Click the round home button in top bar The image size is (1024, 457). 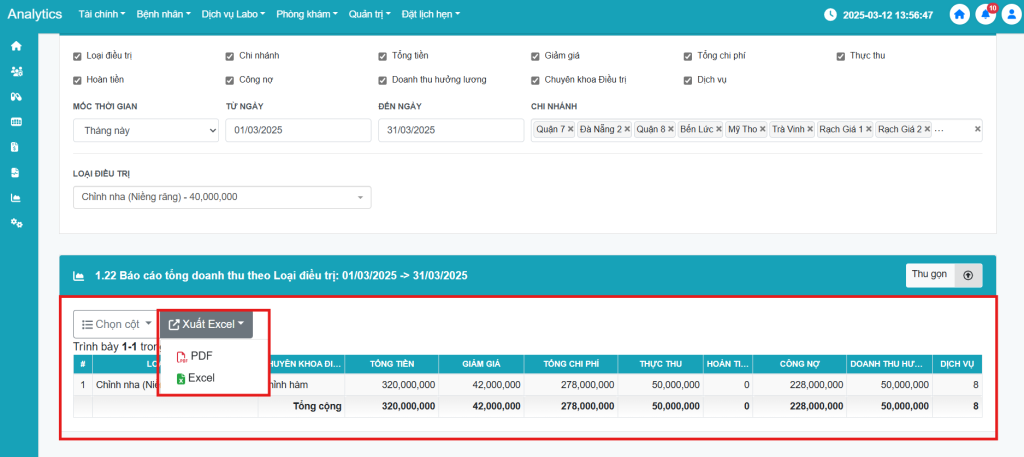tap(960, 14)
